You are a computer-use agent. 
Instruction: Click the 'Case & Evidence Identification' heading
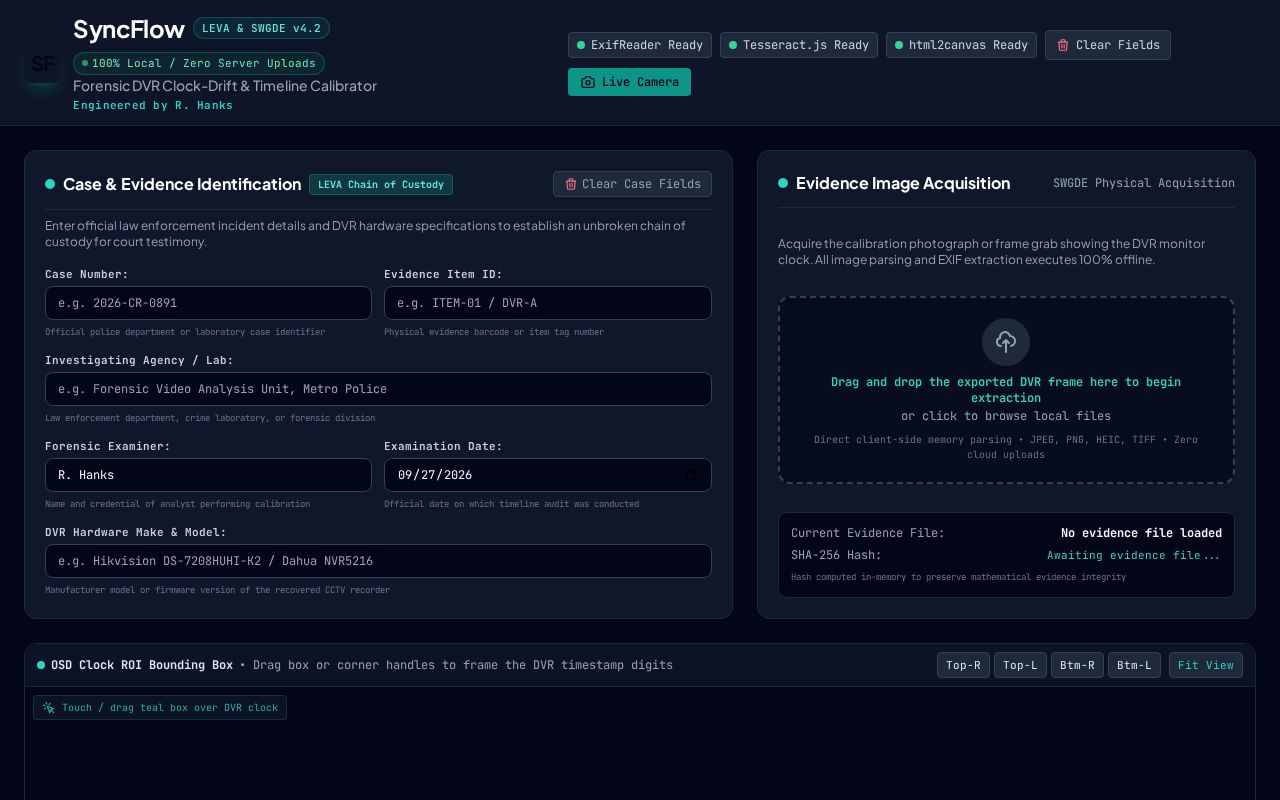click(182, 184)
